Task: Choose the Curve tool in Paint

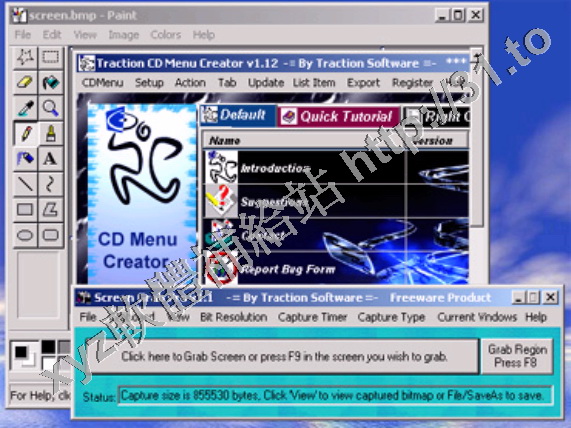Action: pyautogui.click(x=51, y=184)
